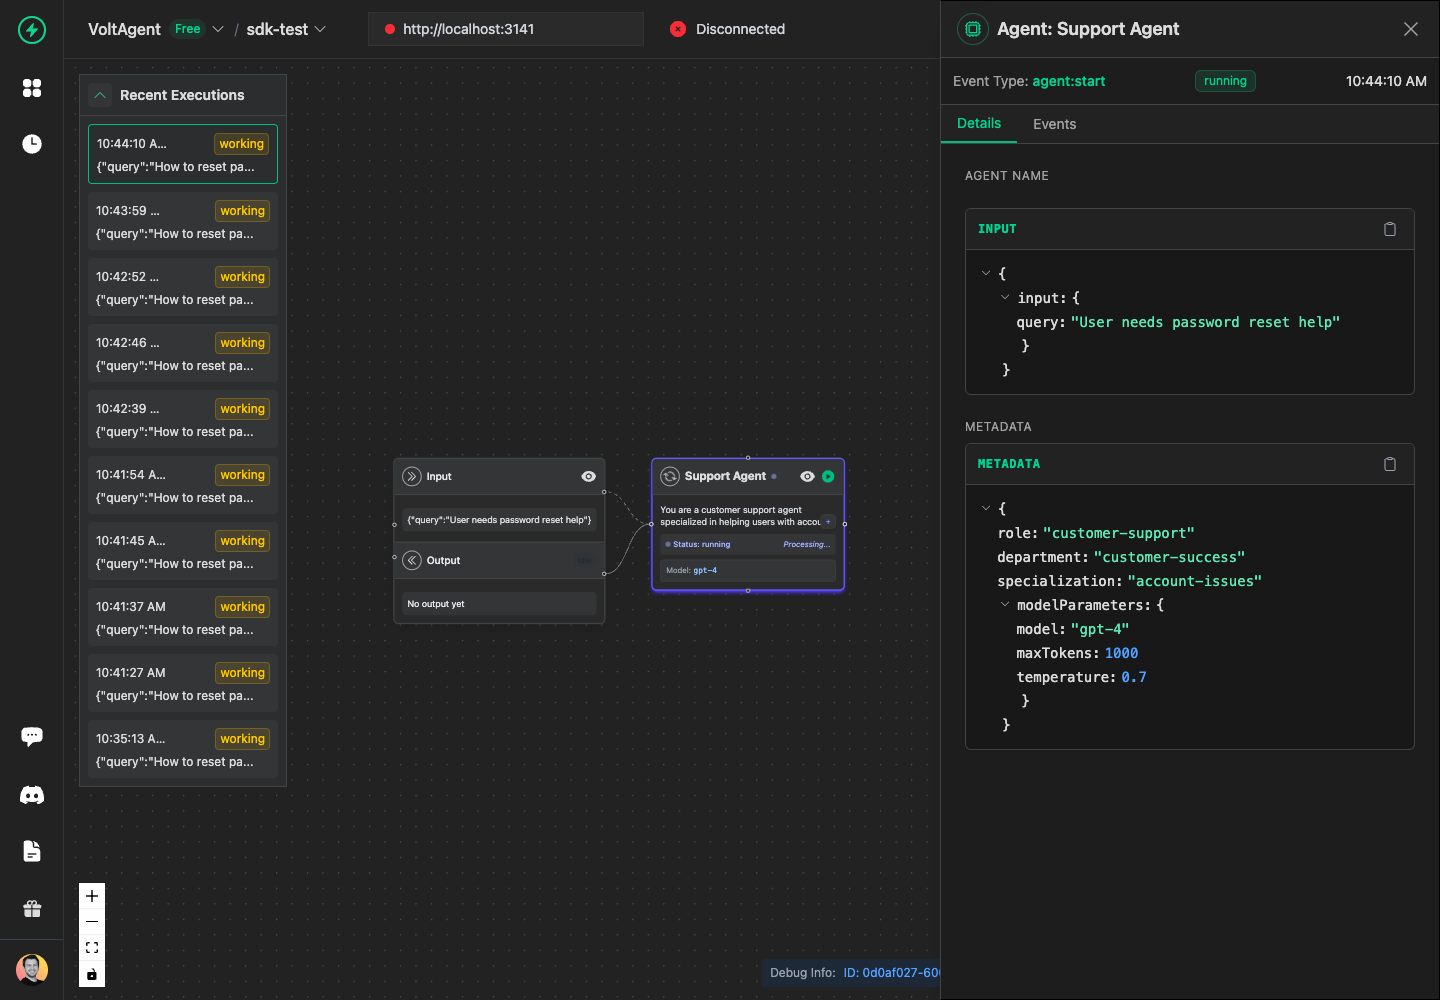This screenshot has height=1000, width=1440.
Task: Click the maxTokens value 1000
Action: tap(1121, 653)
